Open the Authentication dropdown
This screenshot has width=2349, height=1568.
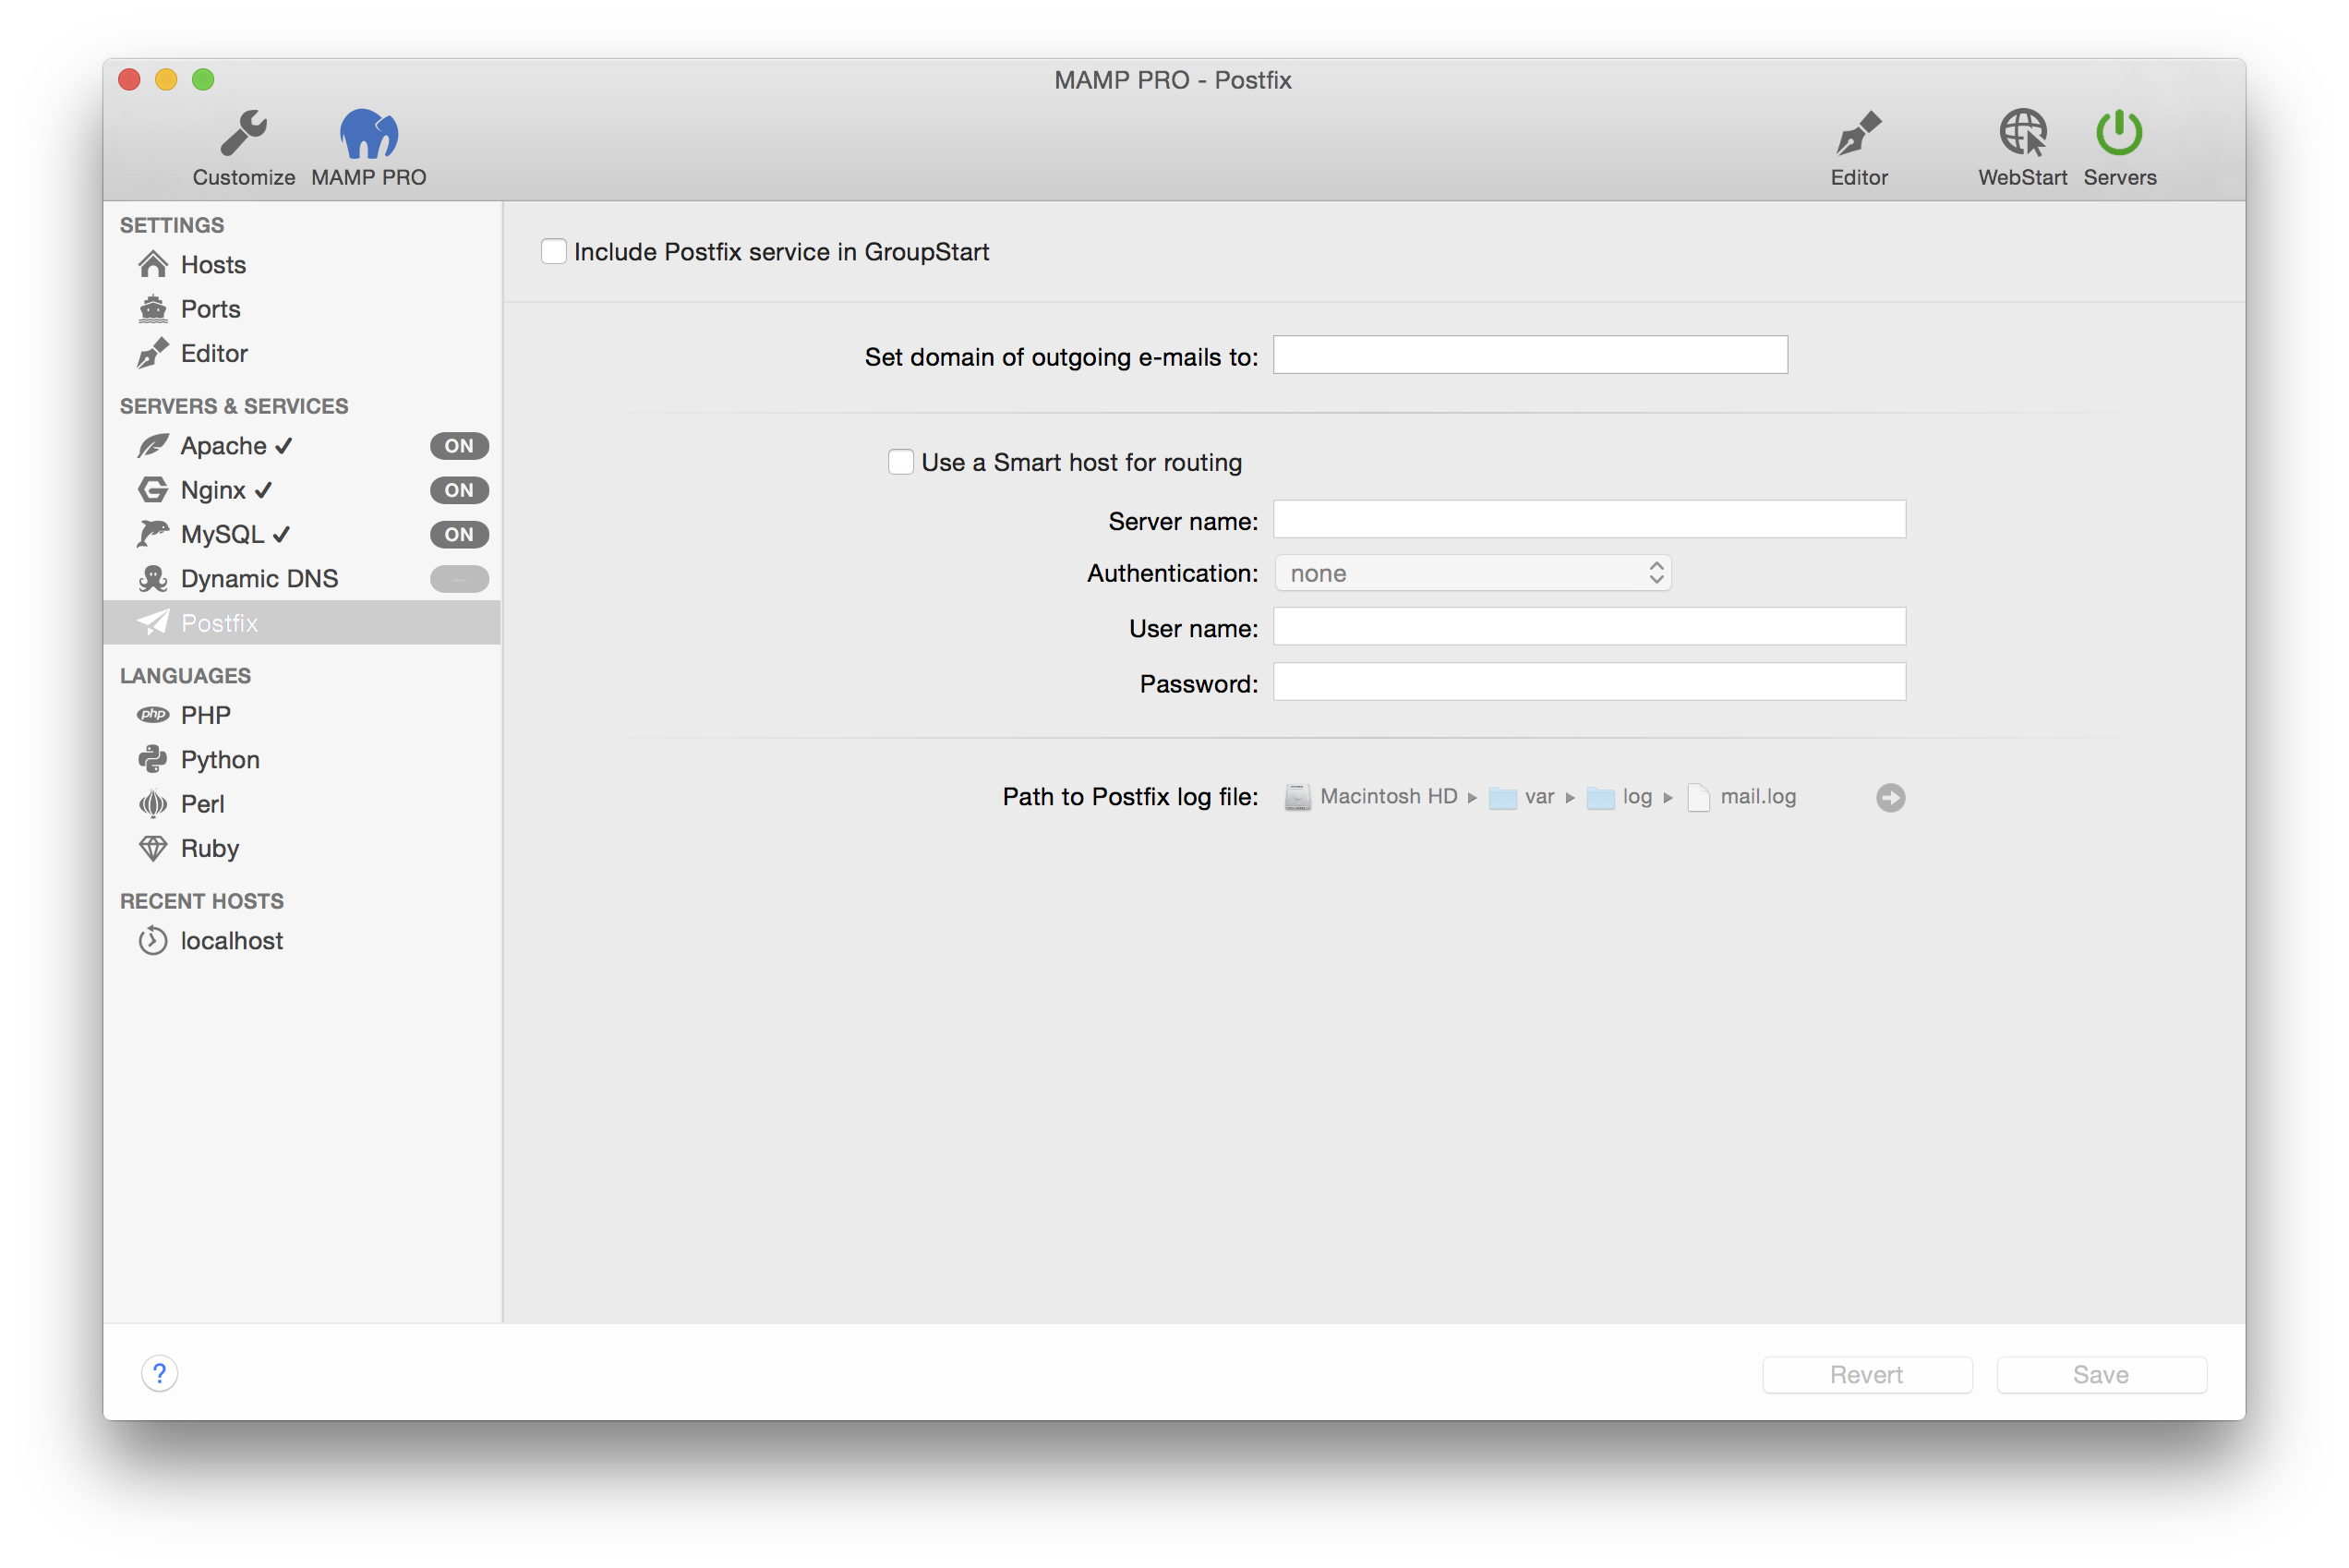click(1472, 573)
